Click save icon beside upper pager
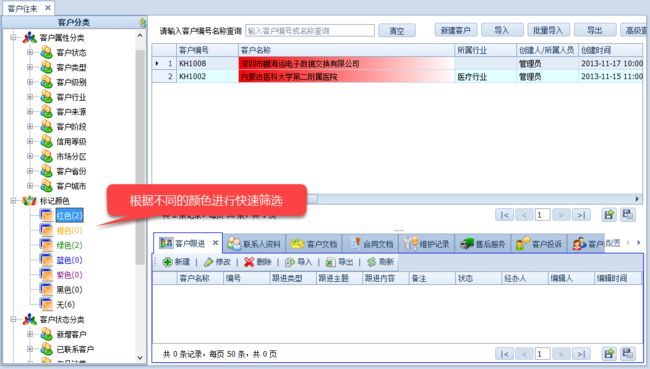Image resolution: width=650 pixels, height=369 pixels. (x=628, y=215)
